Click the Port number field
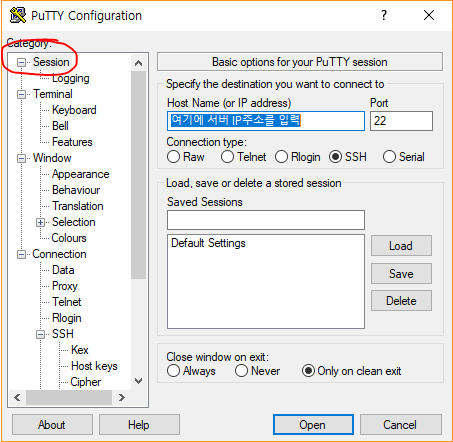 (x=401, y=121)
